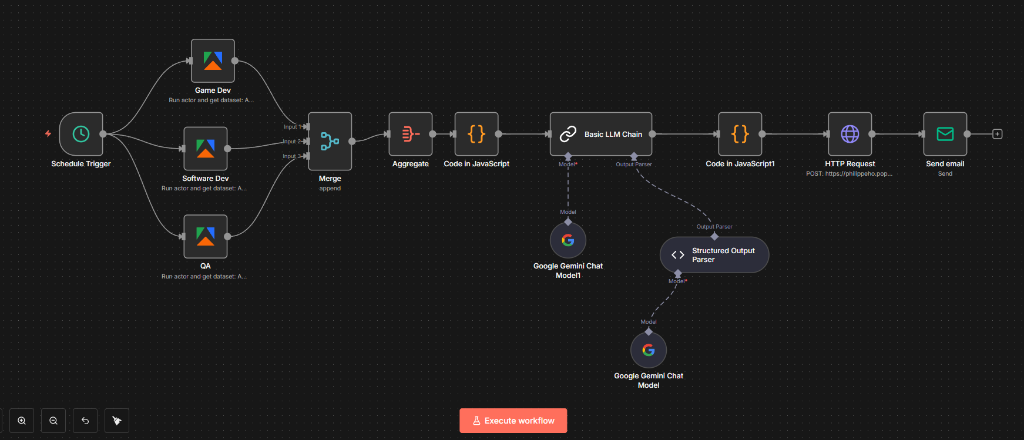Reset the canvas zoom with the arrow icon

click(x=85, y=420)
